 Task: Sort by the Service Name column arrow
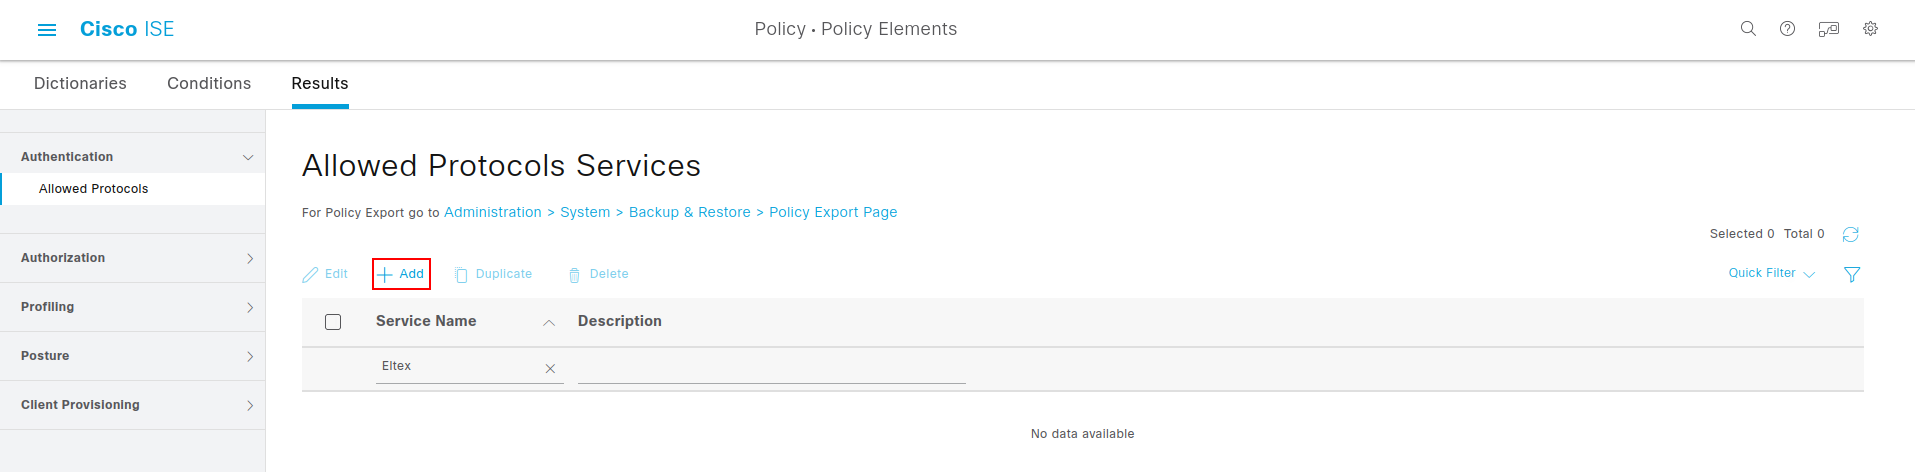pyautogui.click(x=549, y=322)
